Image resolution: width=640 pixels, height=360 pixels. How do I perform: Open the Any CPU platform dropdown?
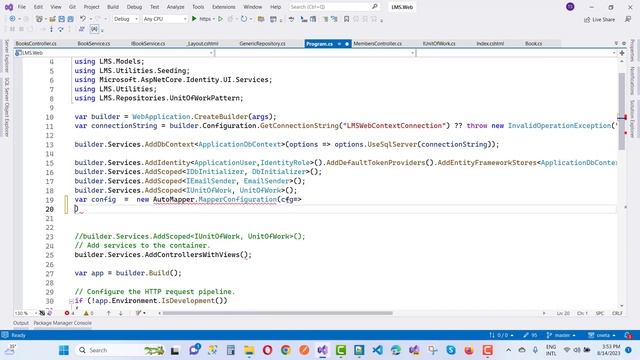point(165,19)
